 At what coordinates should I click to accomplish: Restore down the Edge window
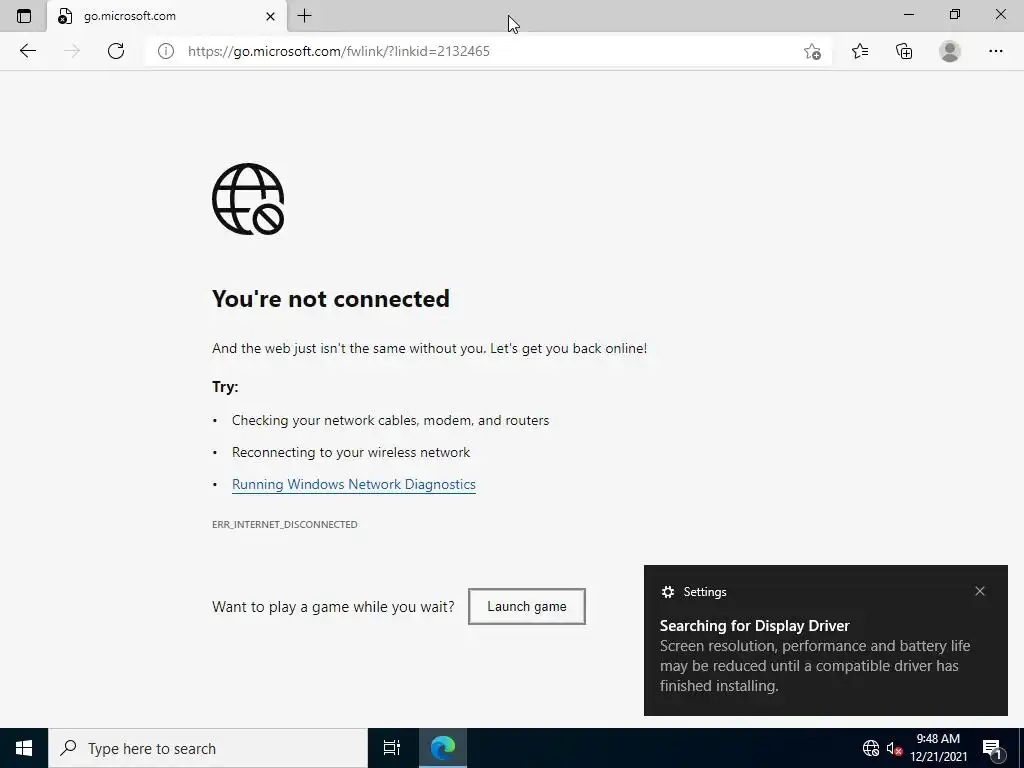955,14
